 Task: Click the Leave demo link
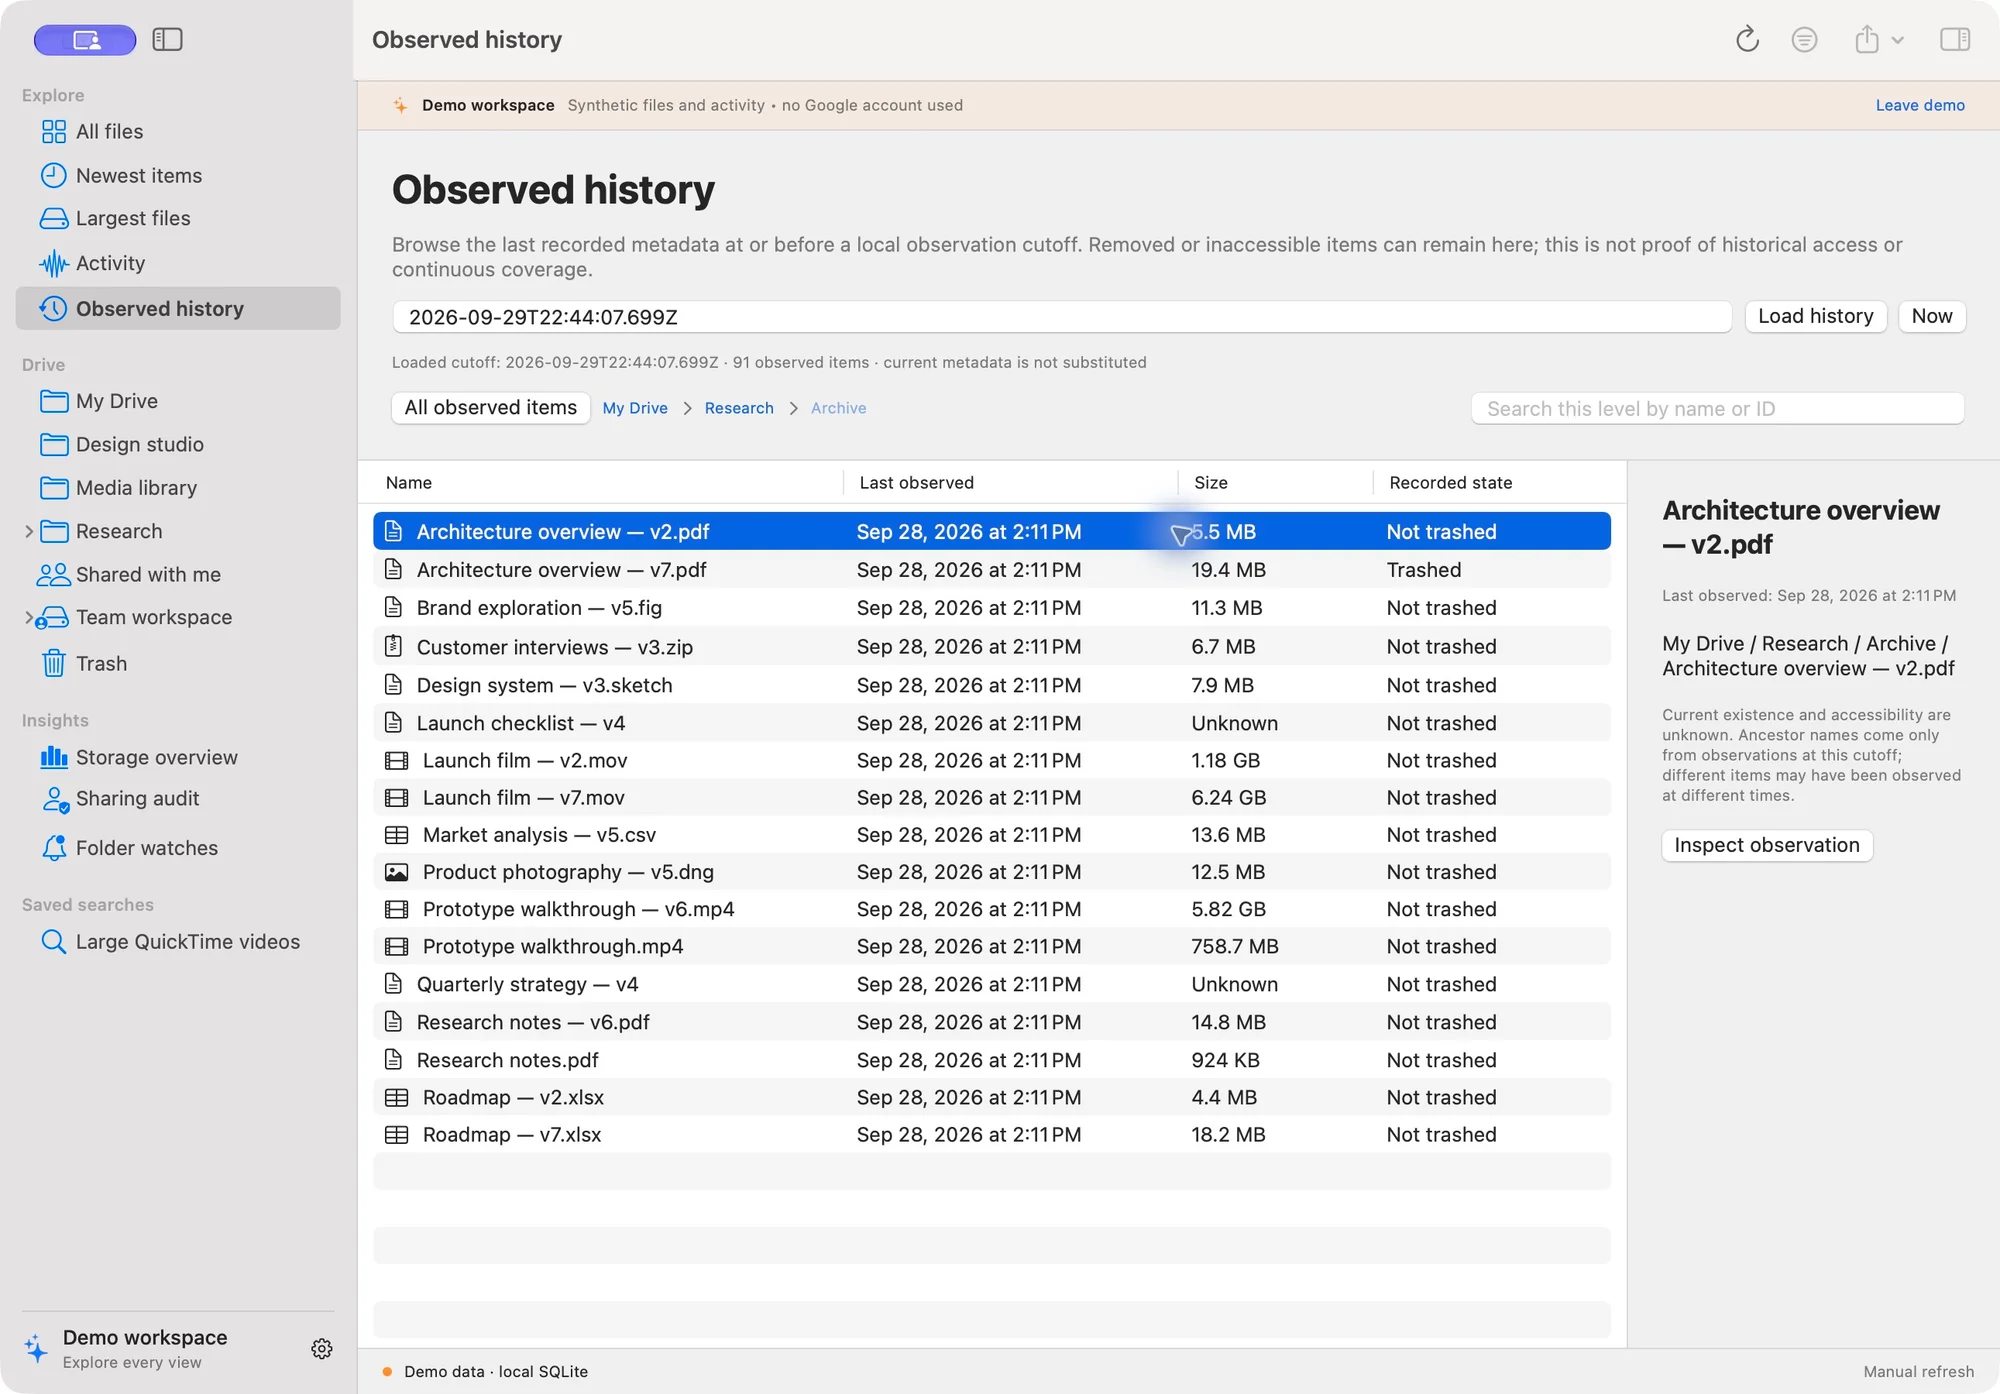1920,105
